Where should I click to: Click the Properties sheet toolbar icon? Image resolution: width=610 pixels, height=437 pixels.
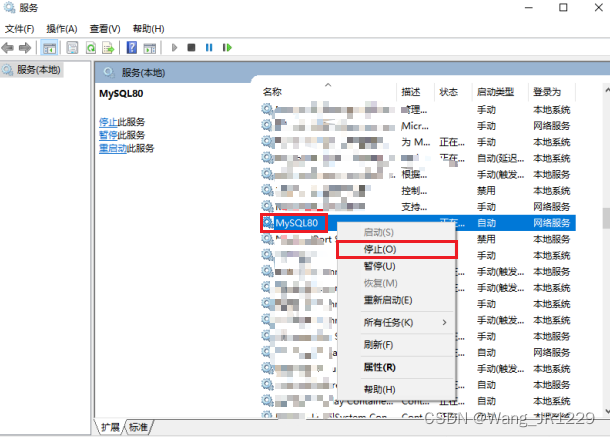coord(72,48)
